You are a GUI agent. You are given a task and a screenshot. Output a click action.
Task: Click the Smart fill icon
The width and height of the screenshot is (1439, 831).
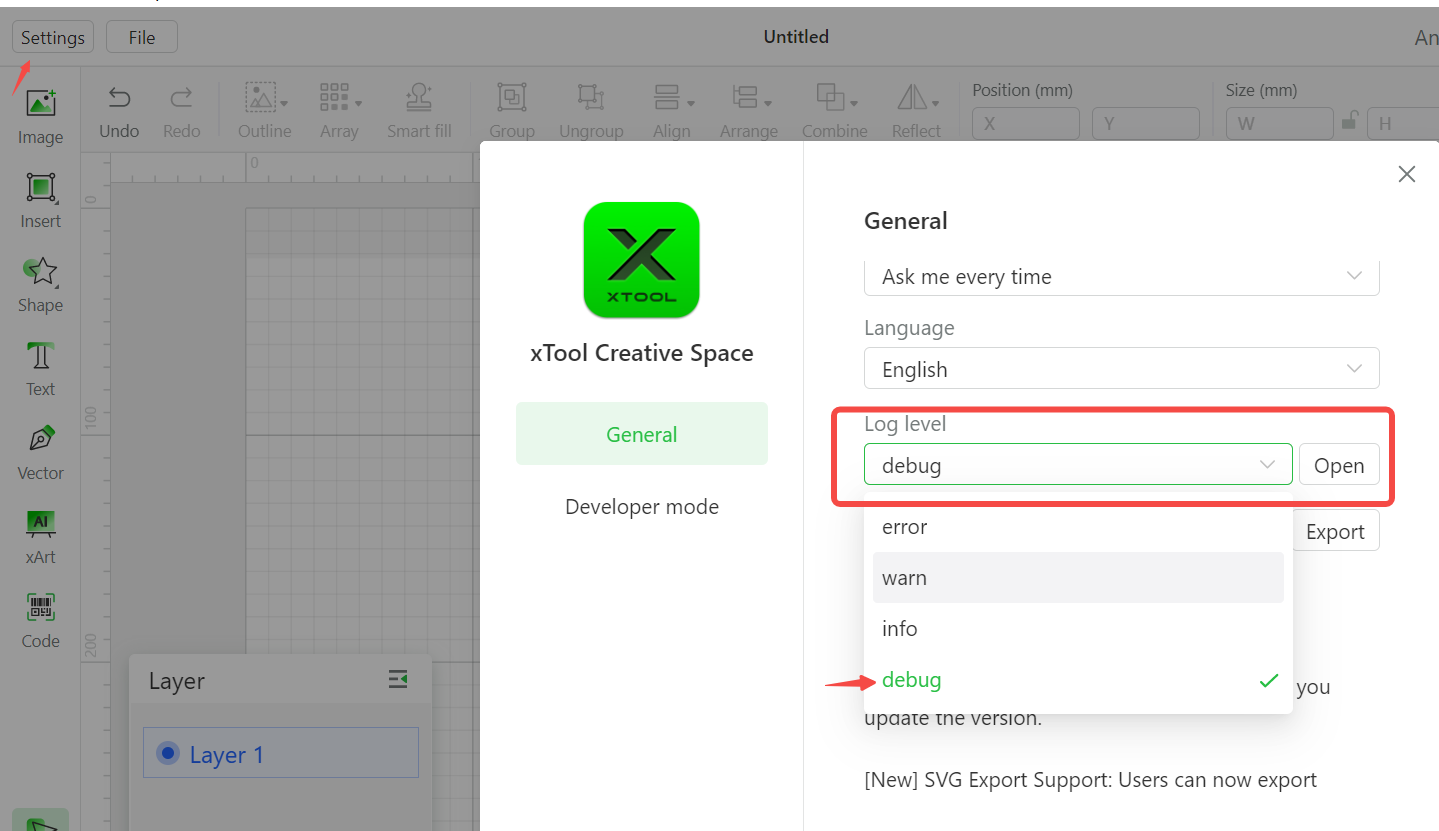(x=418, y=97)
